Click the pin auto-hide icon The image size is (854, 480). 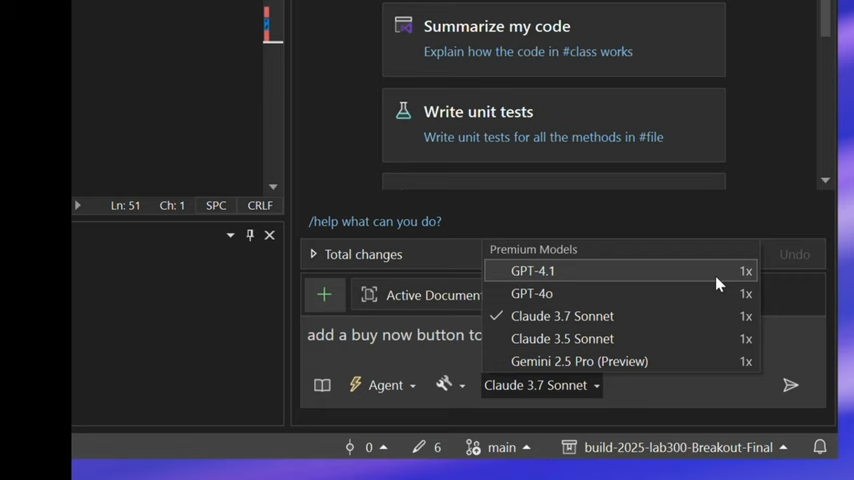coord(250,235)
